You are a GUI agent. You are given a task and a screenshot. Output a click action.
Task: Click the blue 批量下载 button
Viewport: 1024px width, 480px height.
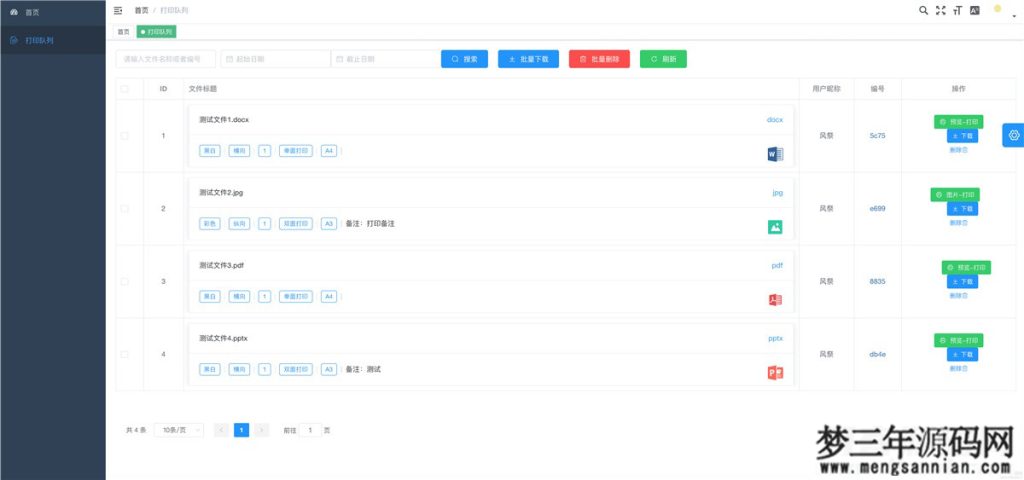tap(529, 59)
